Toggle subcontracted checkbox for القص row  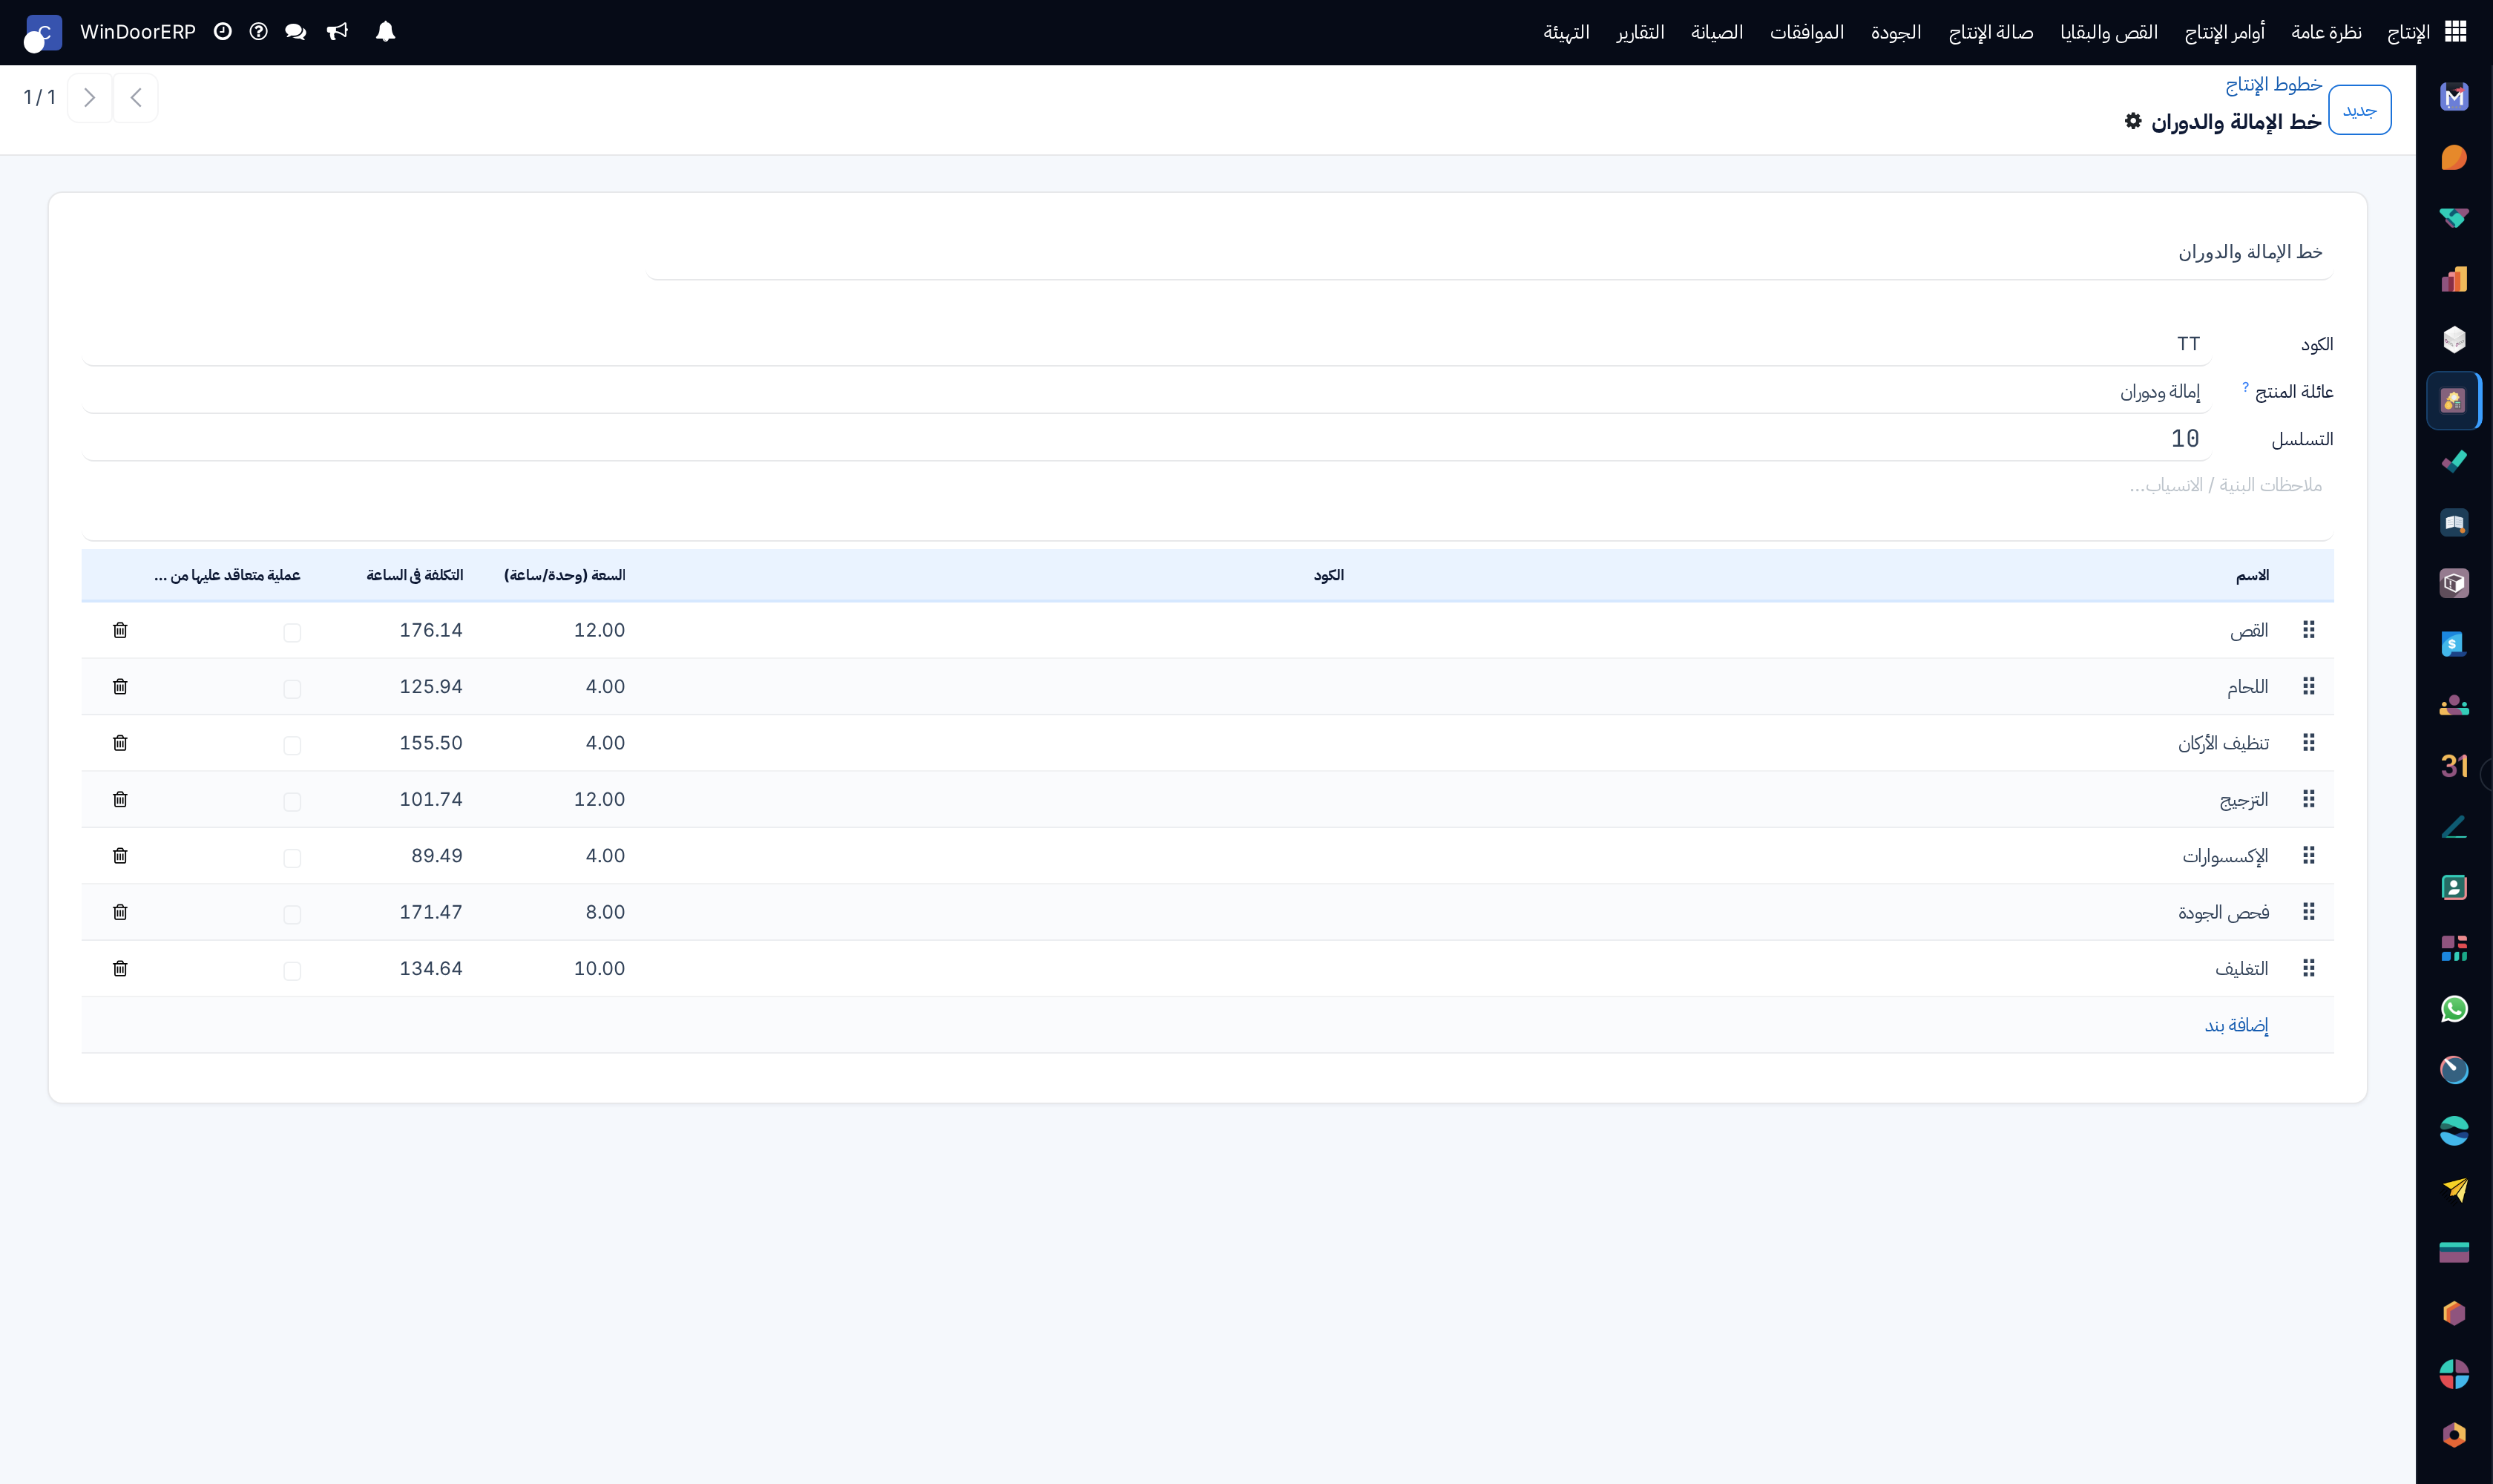(292, 632)
